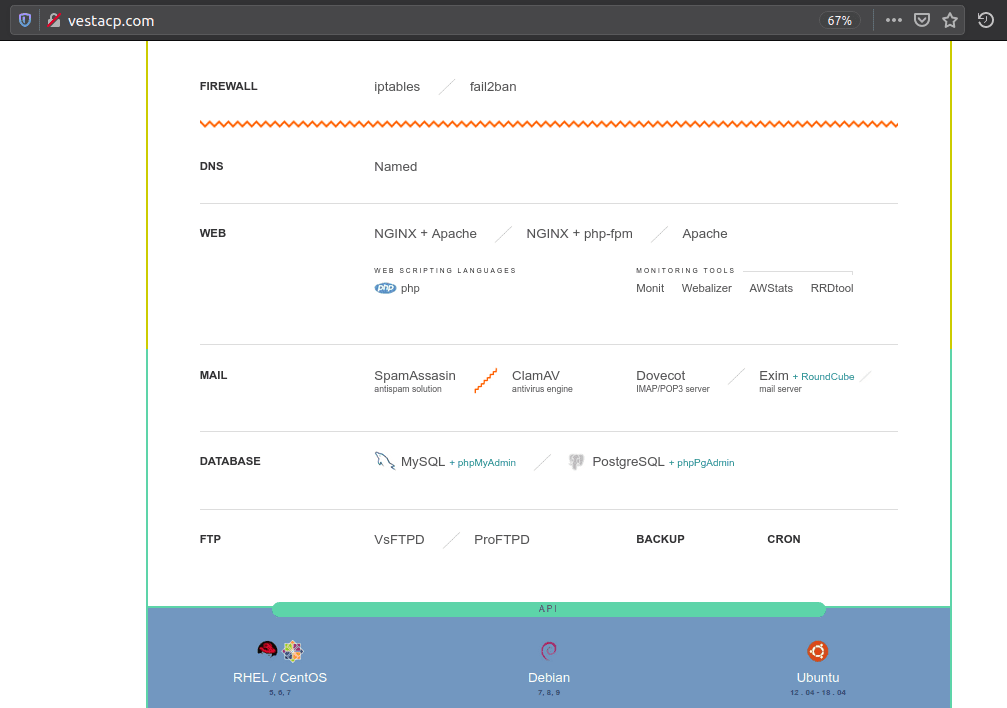The height and width of the screenshot is (708, 1007).
Task: Click the AWStats monitoring tool
Action: click(771, 288)
